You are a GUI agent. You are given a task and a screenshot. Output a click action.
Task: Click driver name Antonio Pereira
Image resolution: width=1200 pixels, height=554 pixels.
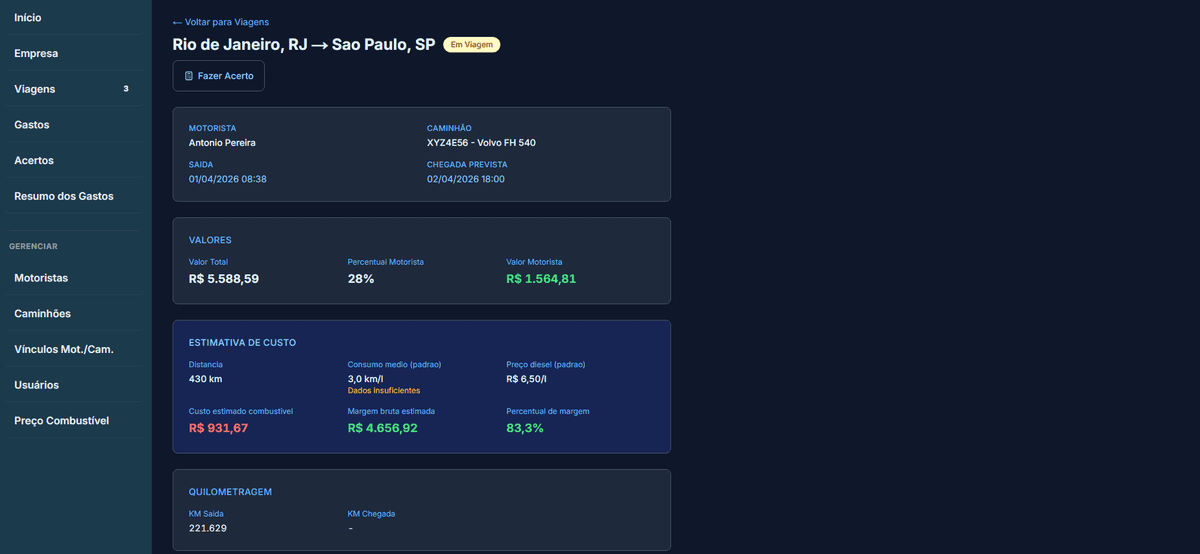(x=222, y=143)
